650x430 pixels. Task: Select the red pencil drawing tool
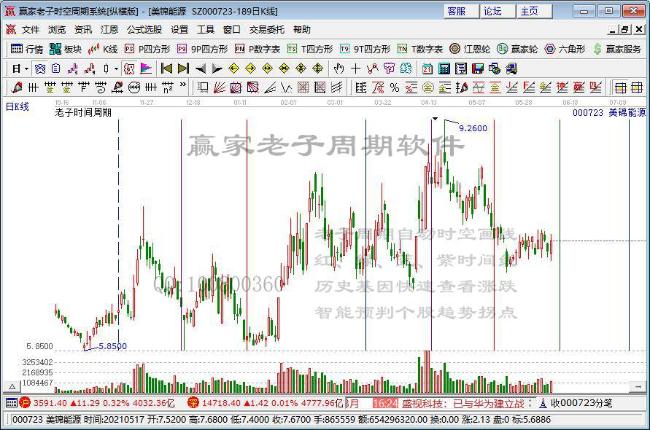click(17, 87)
